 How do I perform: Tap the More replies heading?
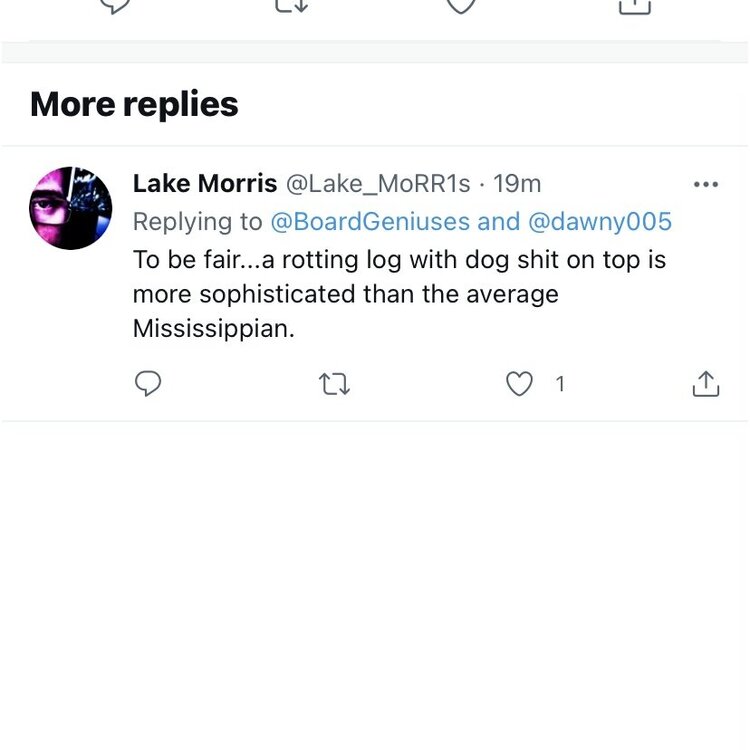point(134,104)
